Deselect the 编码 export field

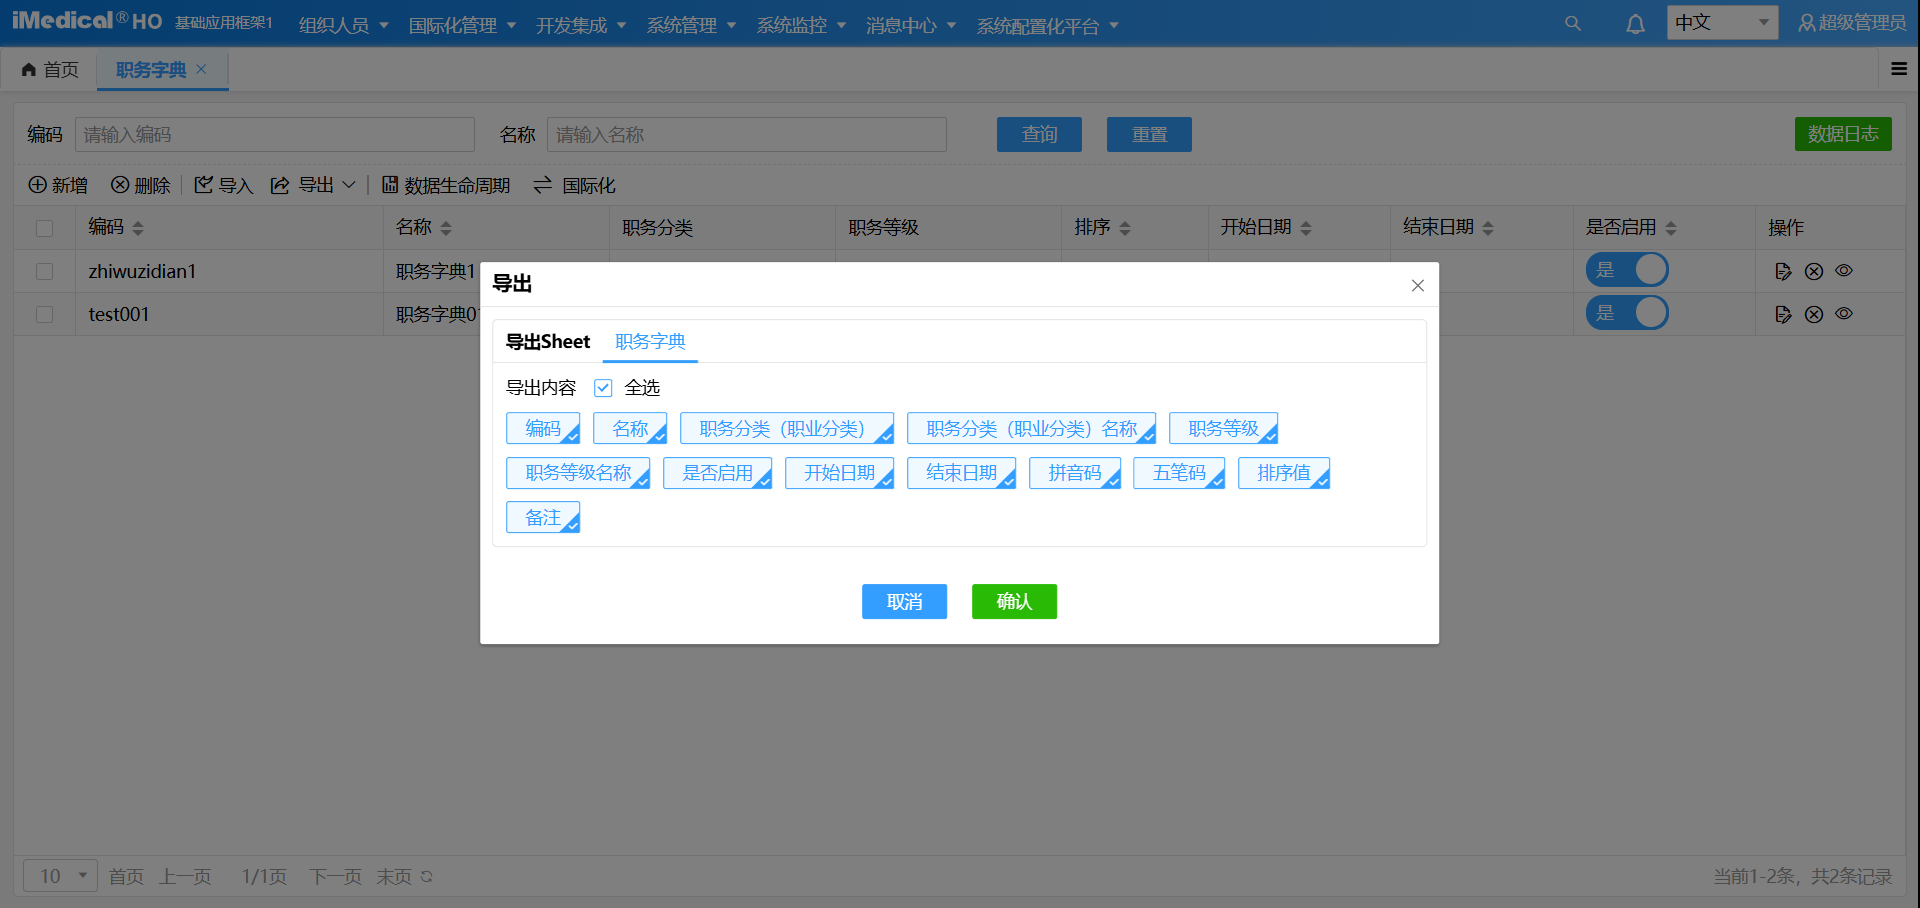point(543,428)
